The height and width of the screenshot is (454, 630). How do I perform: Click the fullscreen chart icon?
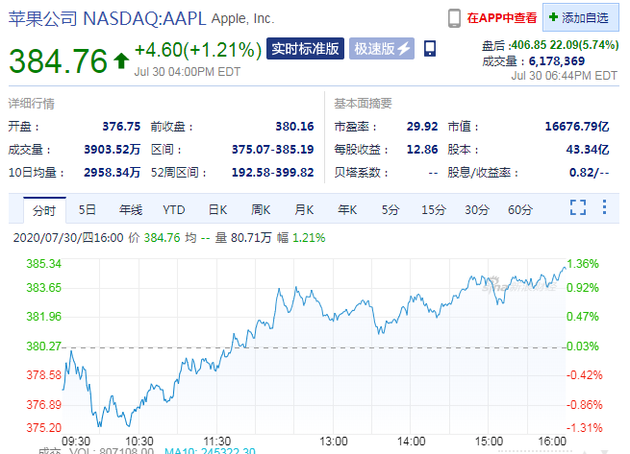click(x=578, y=207)
